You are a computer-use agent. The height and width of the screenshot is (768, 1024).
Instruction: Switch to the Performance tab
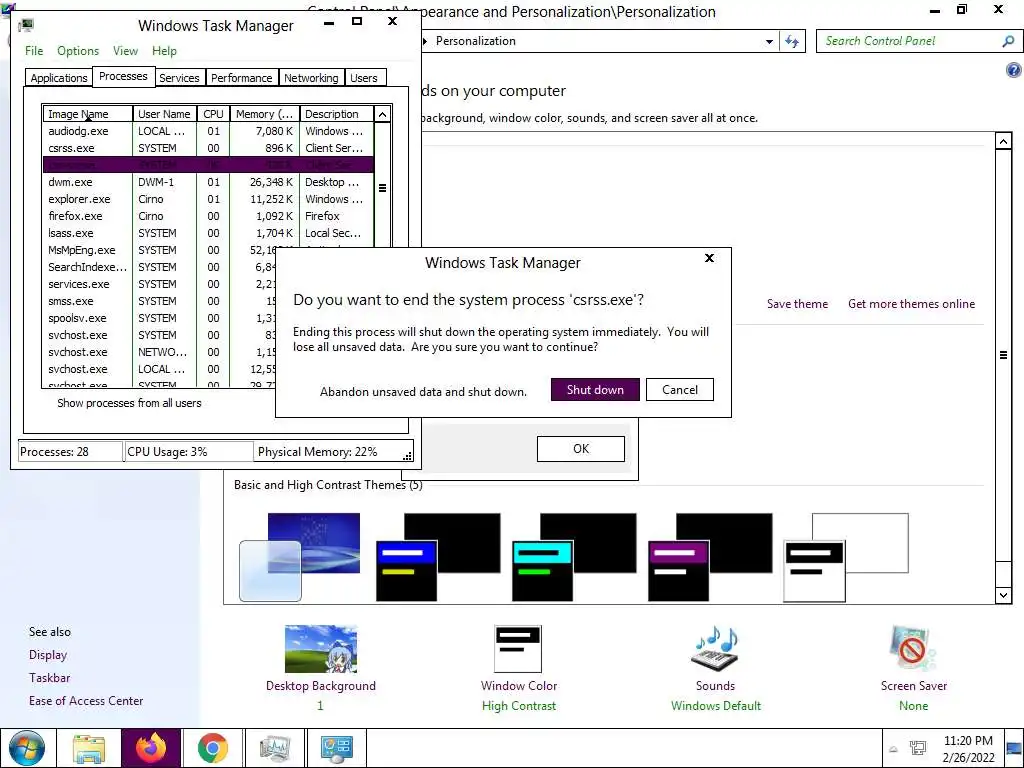242,78
